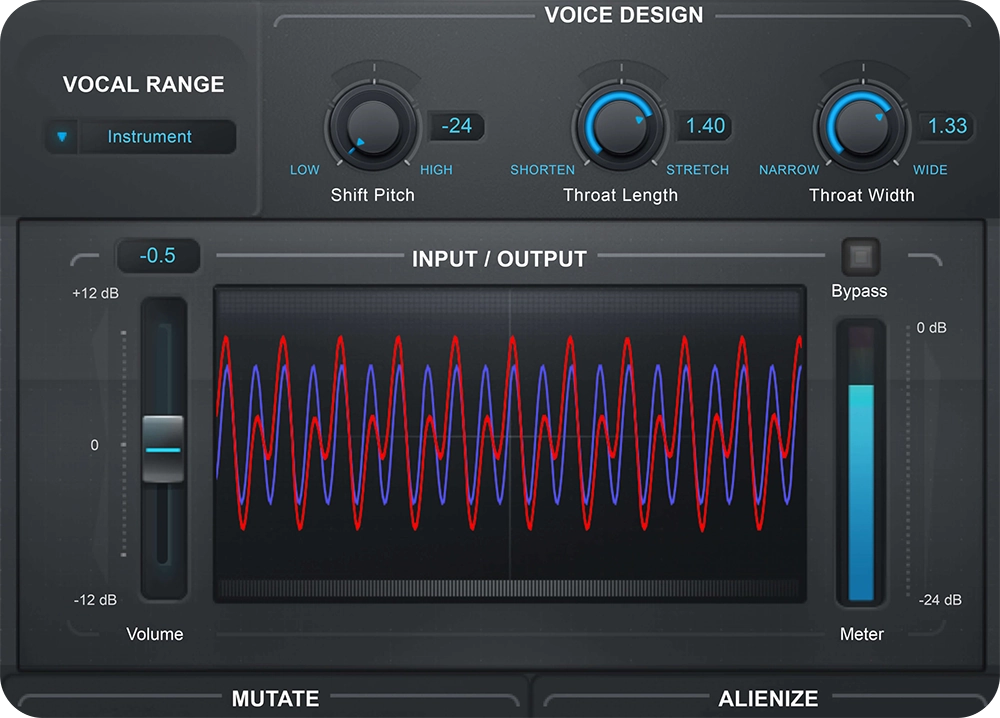
Task: Click the output level Meter
Action: click(861, 460)
